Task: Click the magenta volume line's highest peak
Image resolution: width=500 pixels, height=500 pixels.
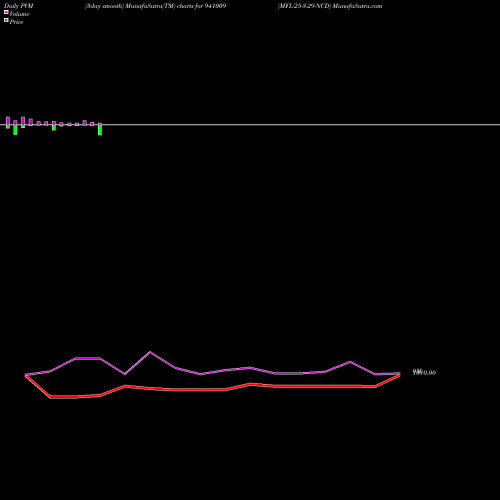Action: click(x=150, y=352)
